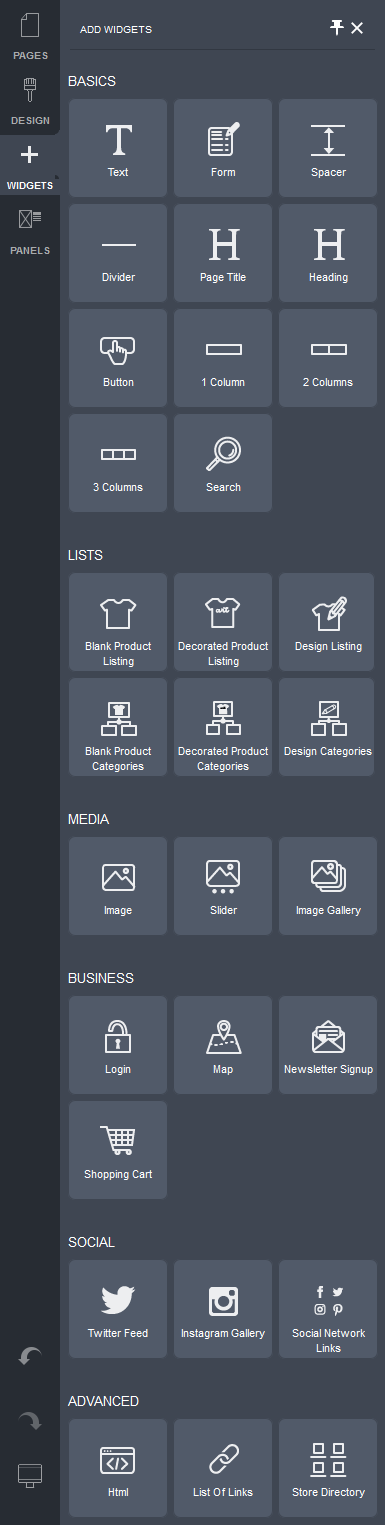Image resolution: width=385 pixels, height=1525 pixels.
Task: Add a Page Title widget
Action: (223, 253)
